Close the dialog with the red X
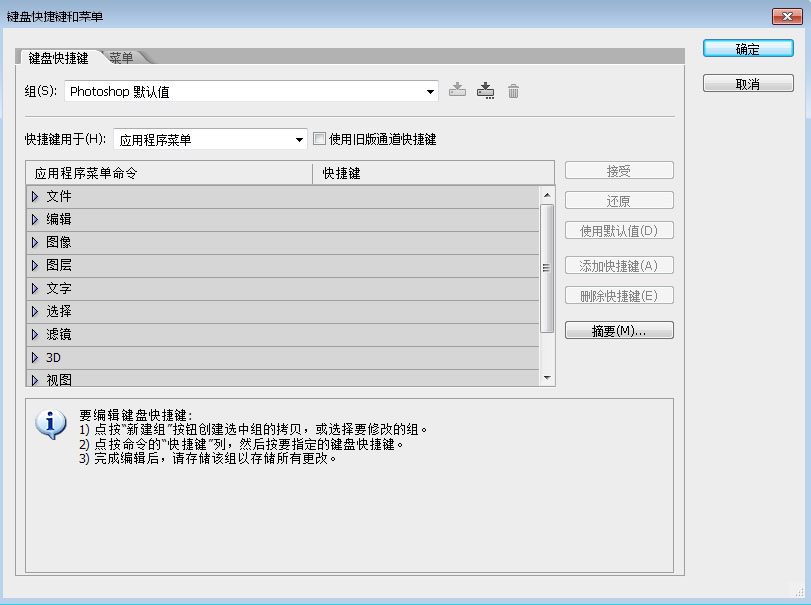Viewport: 811px width, 605px height. pyautogui.click(x=789, y=16)
